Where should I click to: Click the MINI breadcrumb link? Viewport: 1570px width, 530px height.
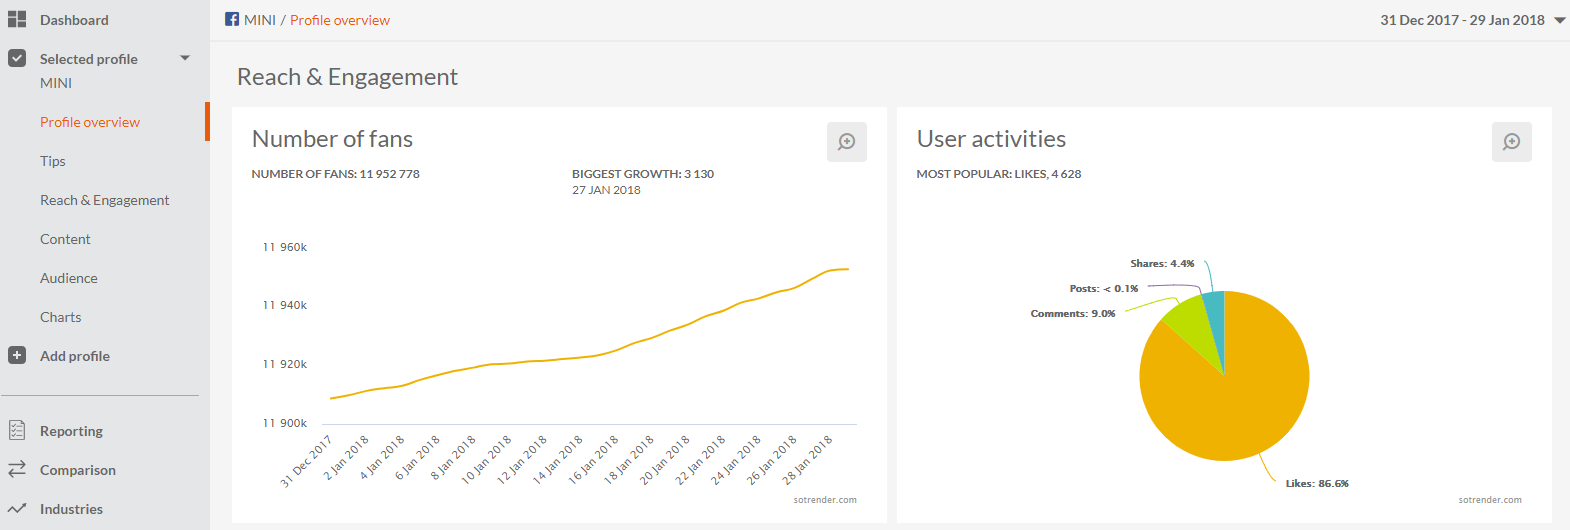coord(260,20)
